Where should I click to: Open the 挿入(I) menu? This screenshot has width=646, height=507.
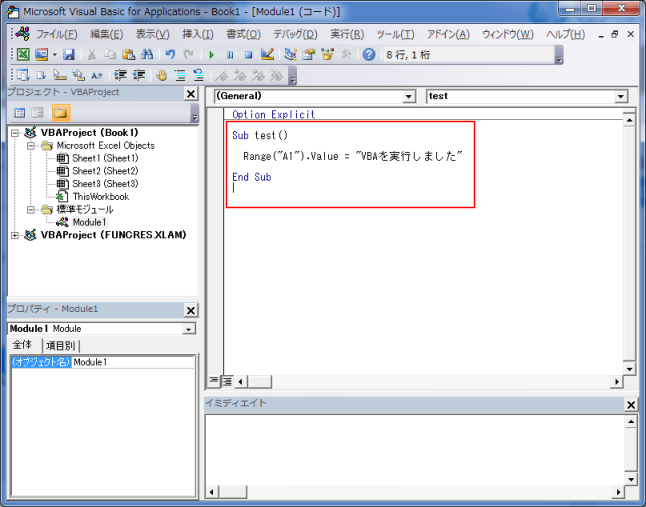point(197,34)
